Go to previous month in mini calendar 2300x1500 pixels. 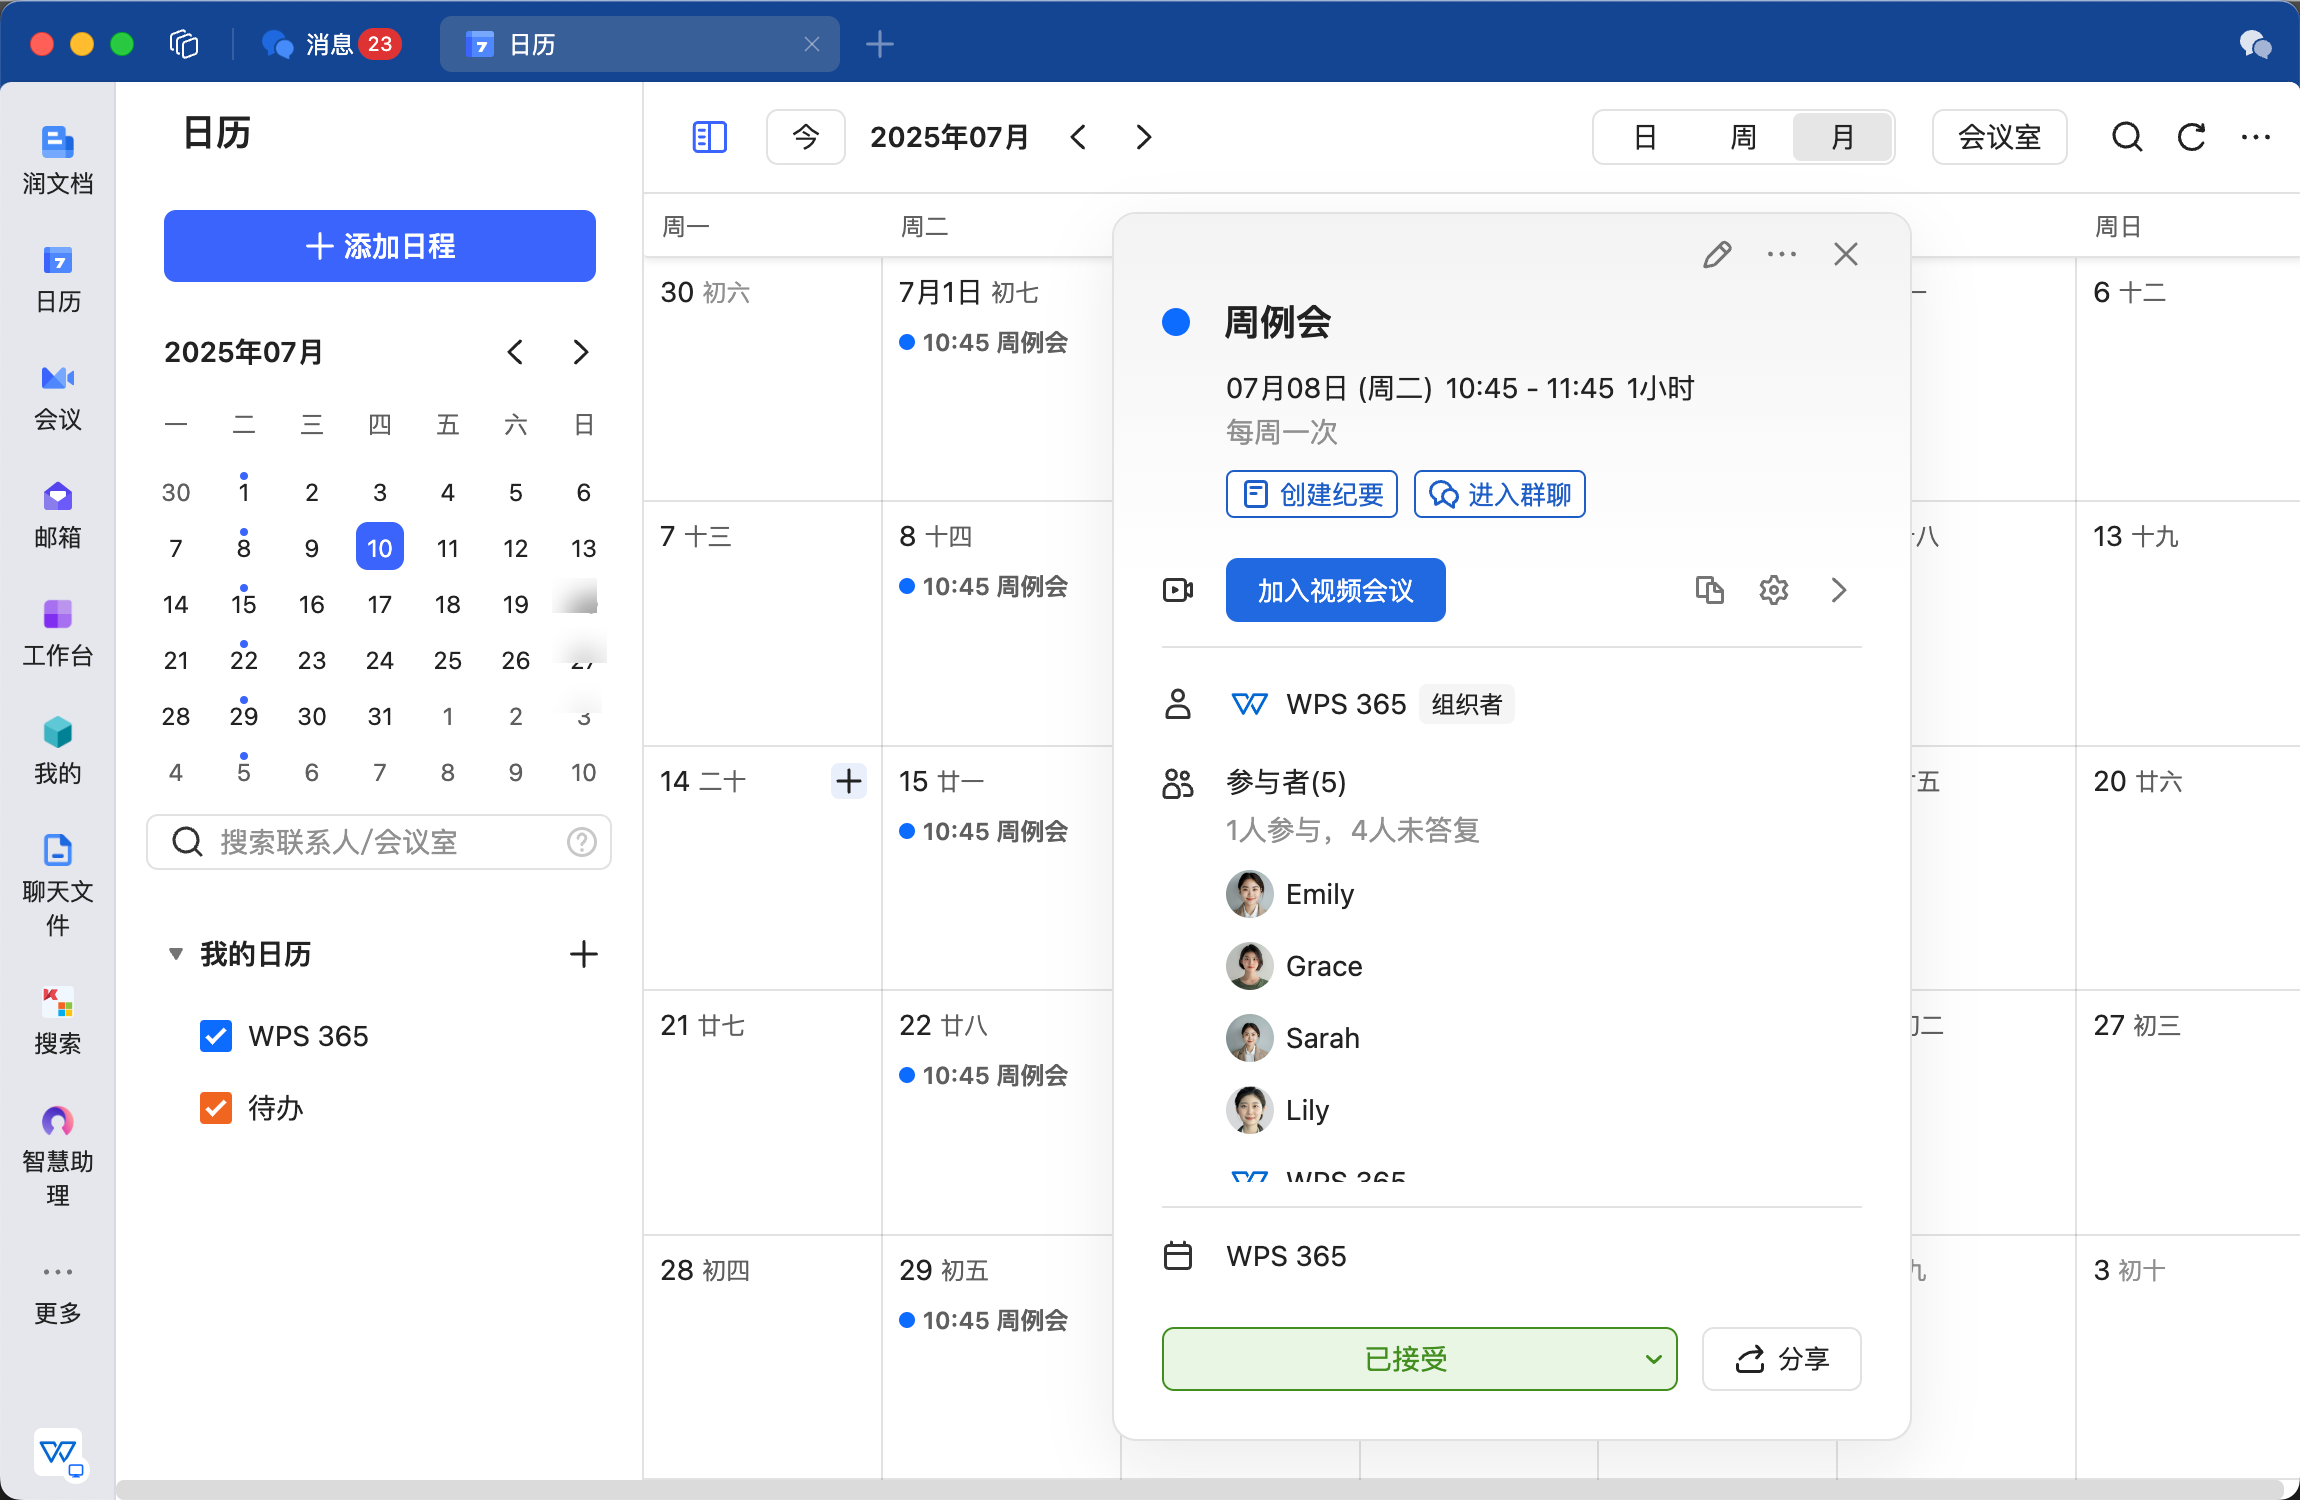[x=516, y=352]
